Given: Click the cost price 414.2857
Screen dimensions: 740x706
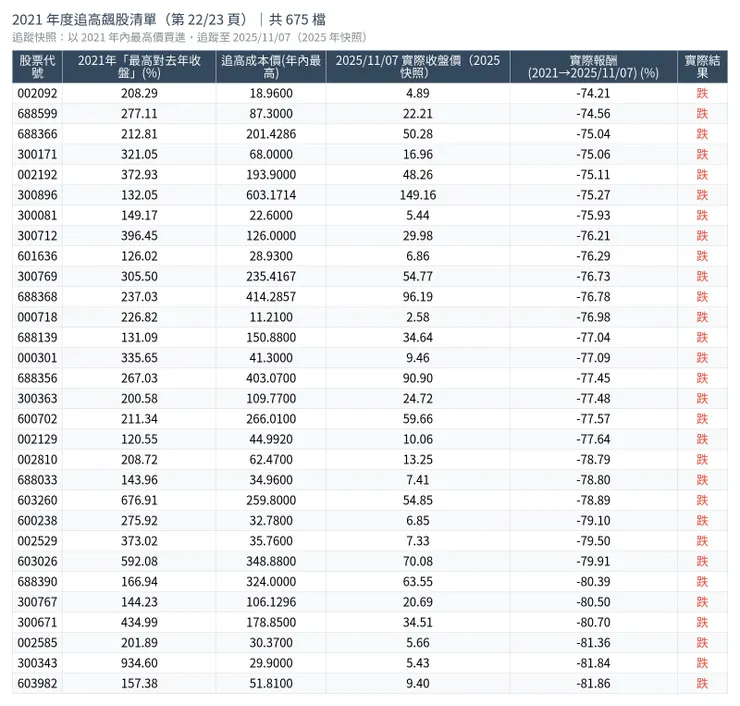Looking at the screenshot, I should coord(271,296).
